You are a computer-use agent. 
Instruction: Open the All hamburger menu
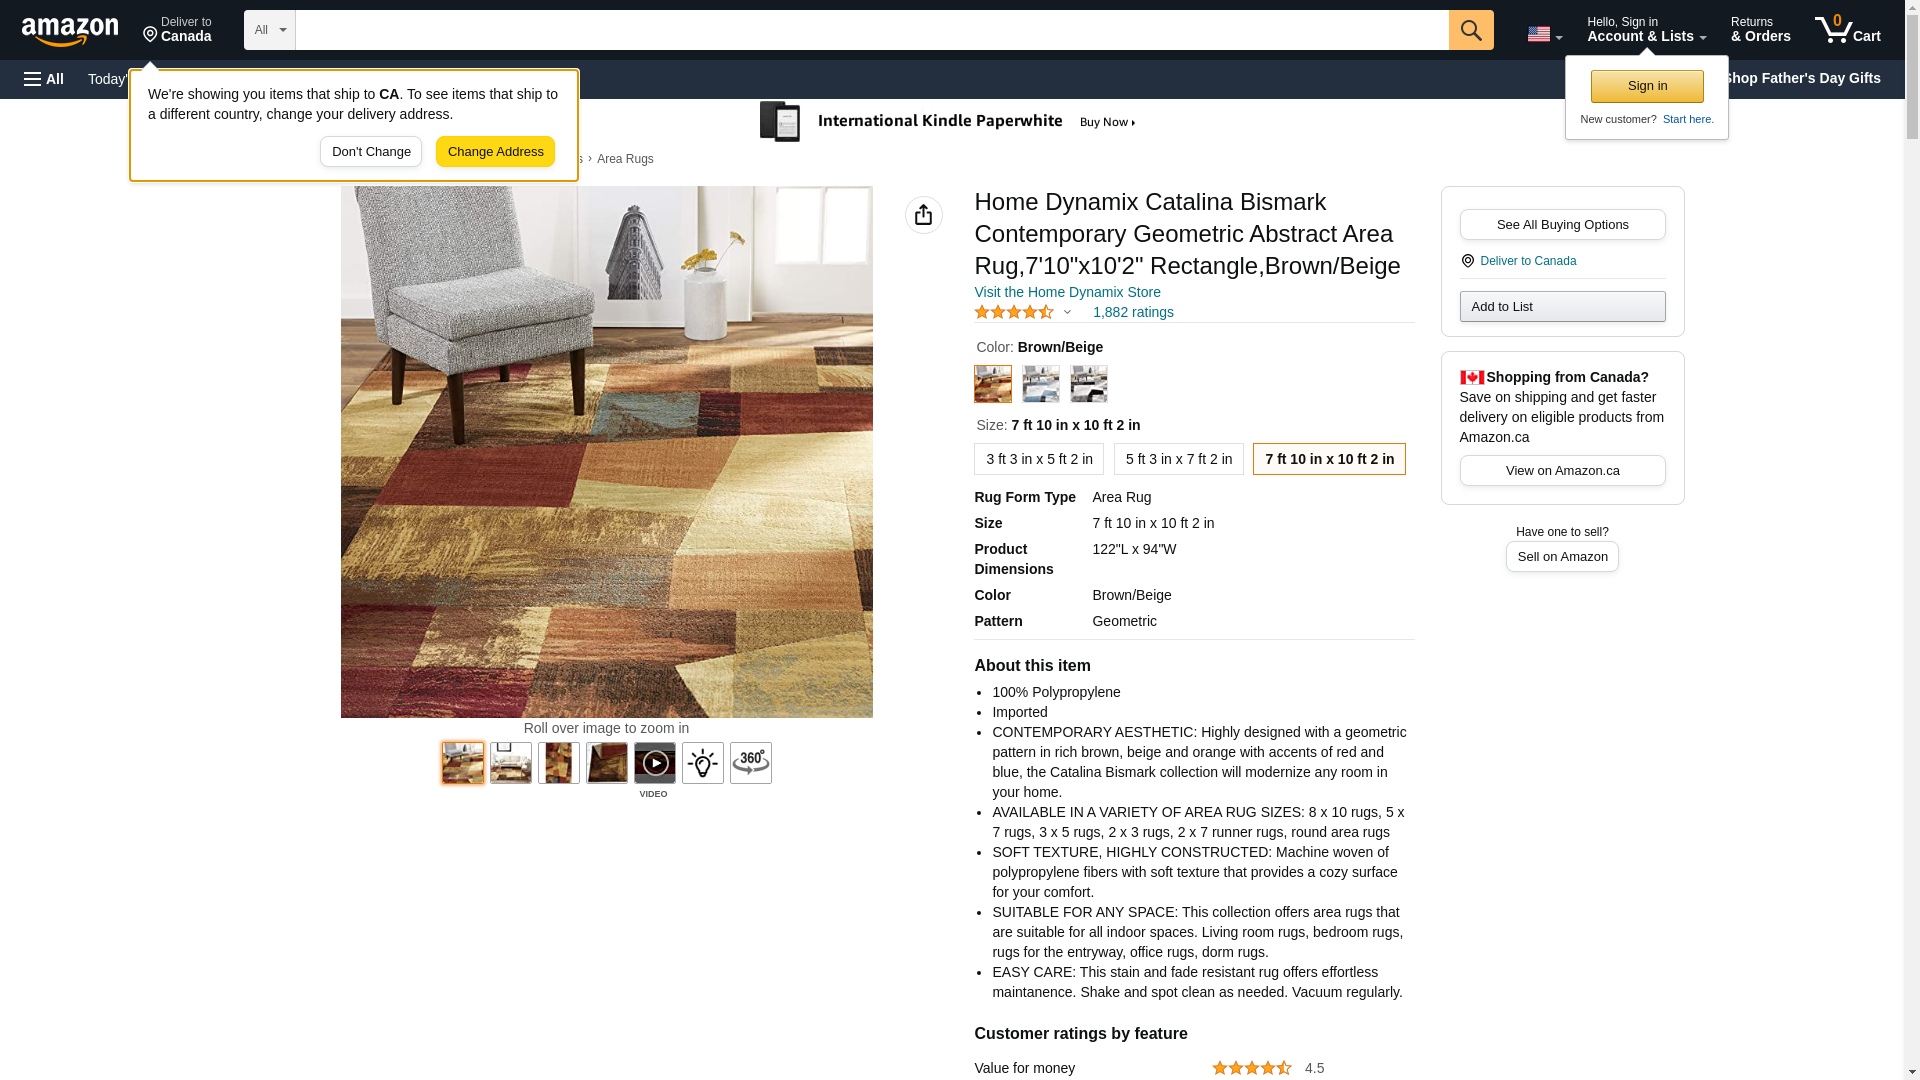pyautogui.click(x=44, y=79)
